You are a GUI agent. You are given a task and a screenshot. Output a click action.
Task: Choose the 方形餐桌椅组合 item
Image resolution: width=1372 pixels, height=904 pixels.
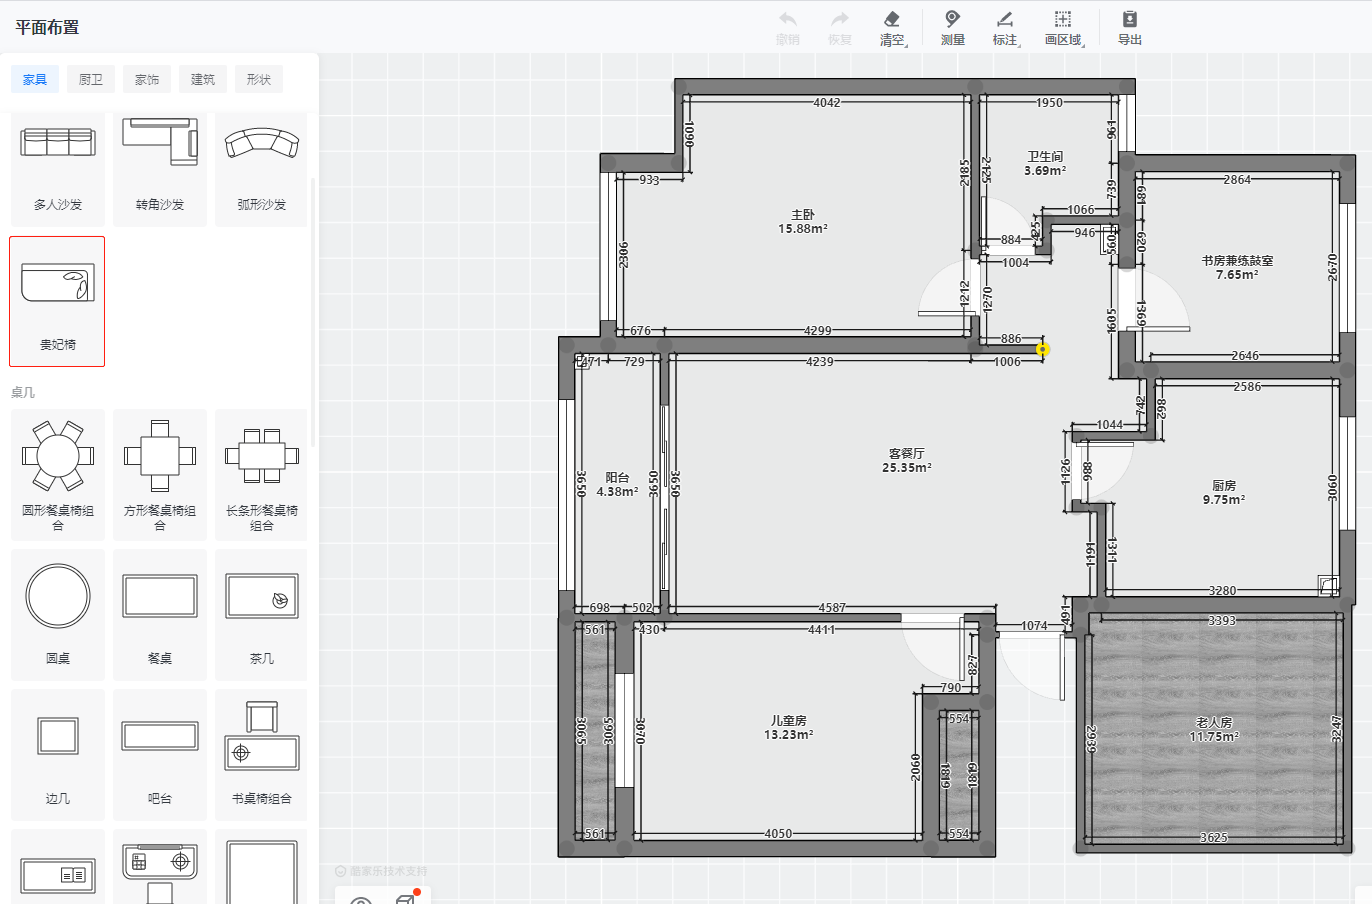click(160, 475)
